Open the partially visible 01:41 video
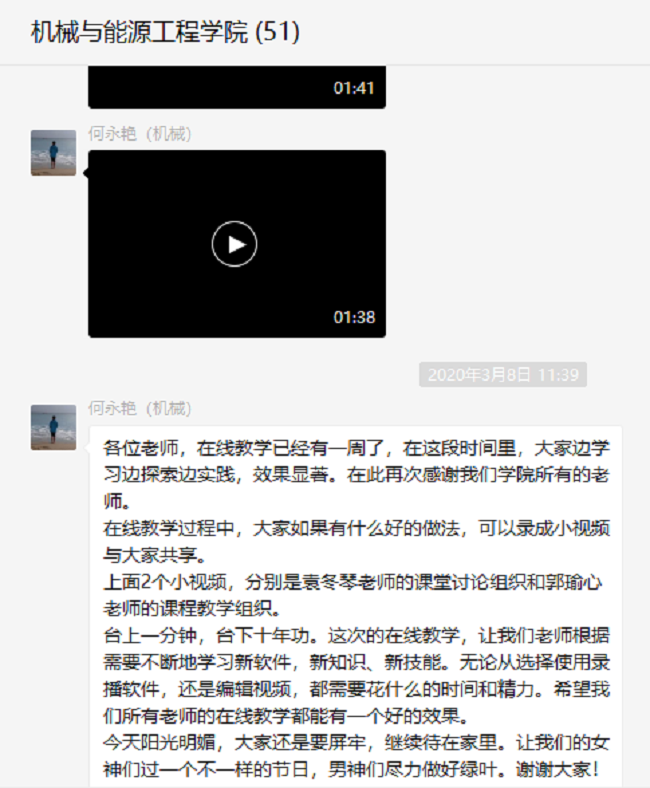This screenshot has height=788, width=650. pos(237,87)
